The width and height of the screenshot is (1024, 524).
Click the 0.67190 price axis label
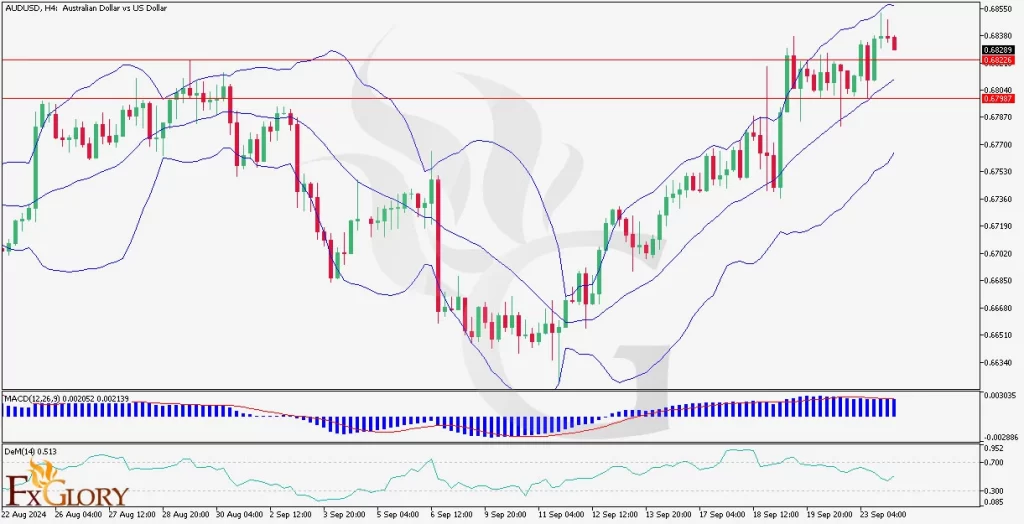[999, 226]
